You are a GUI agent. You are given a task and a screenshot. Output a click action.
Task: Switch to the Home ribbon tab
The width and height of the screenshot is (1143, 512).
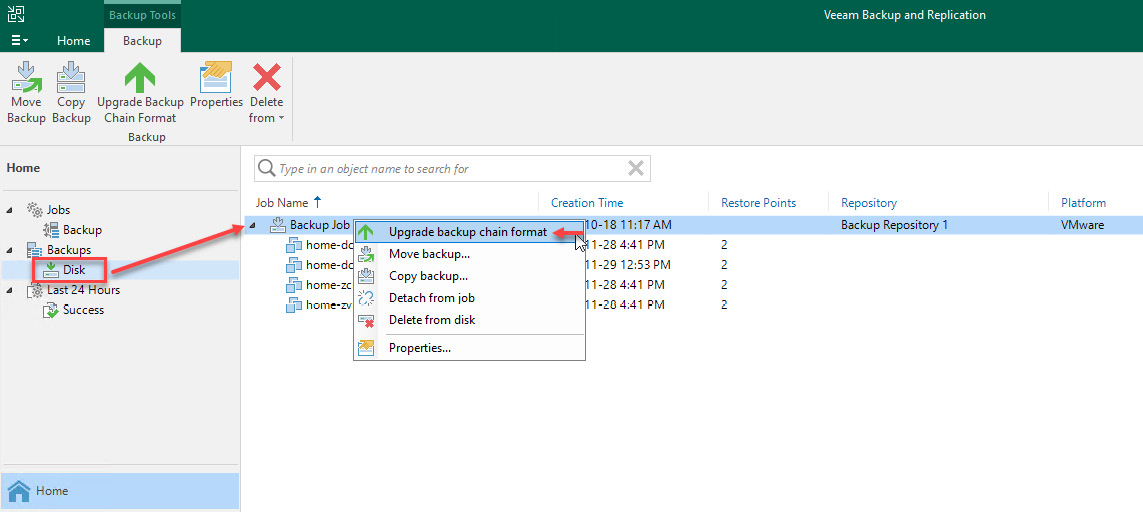(x=74, y=41)
